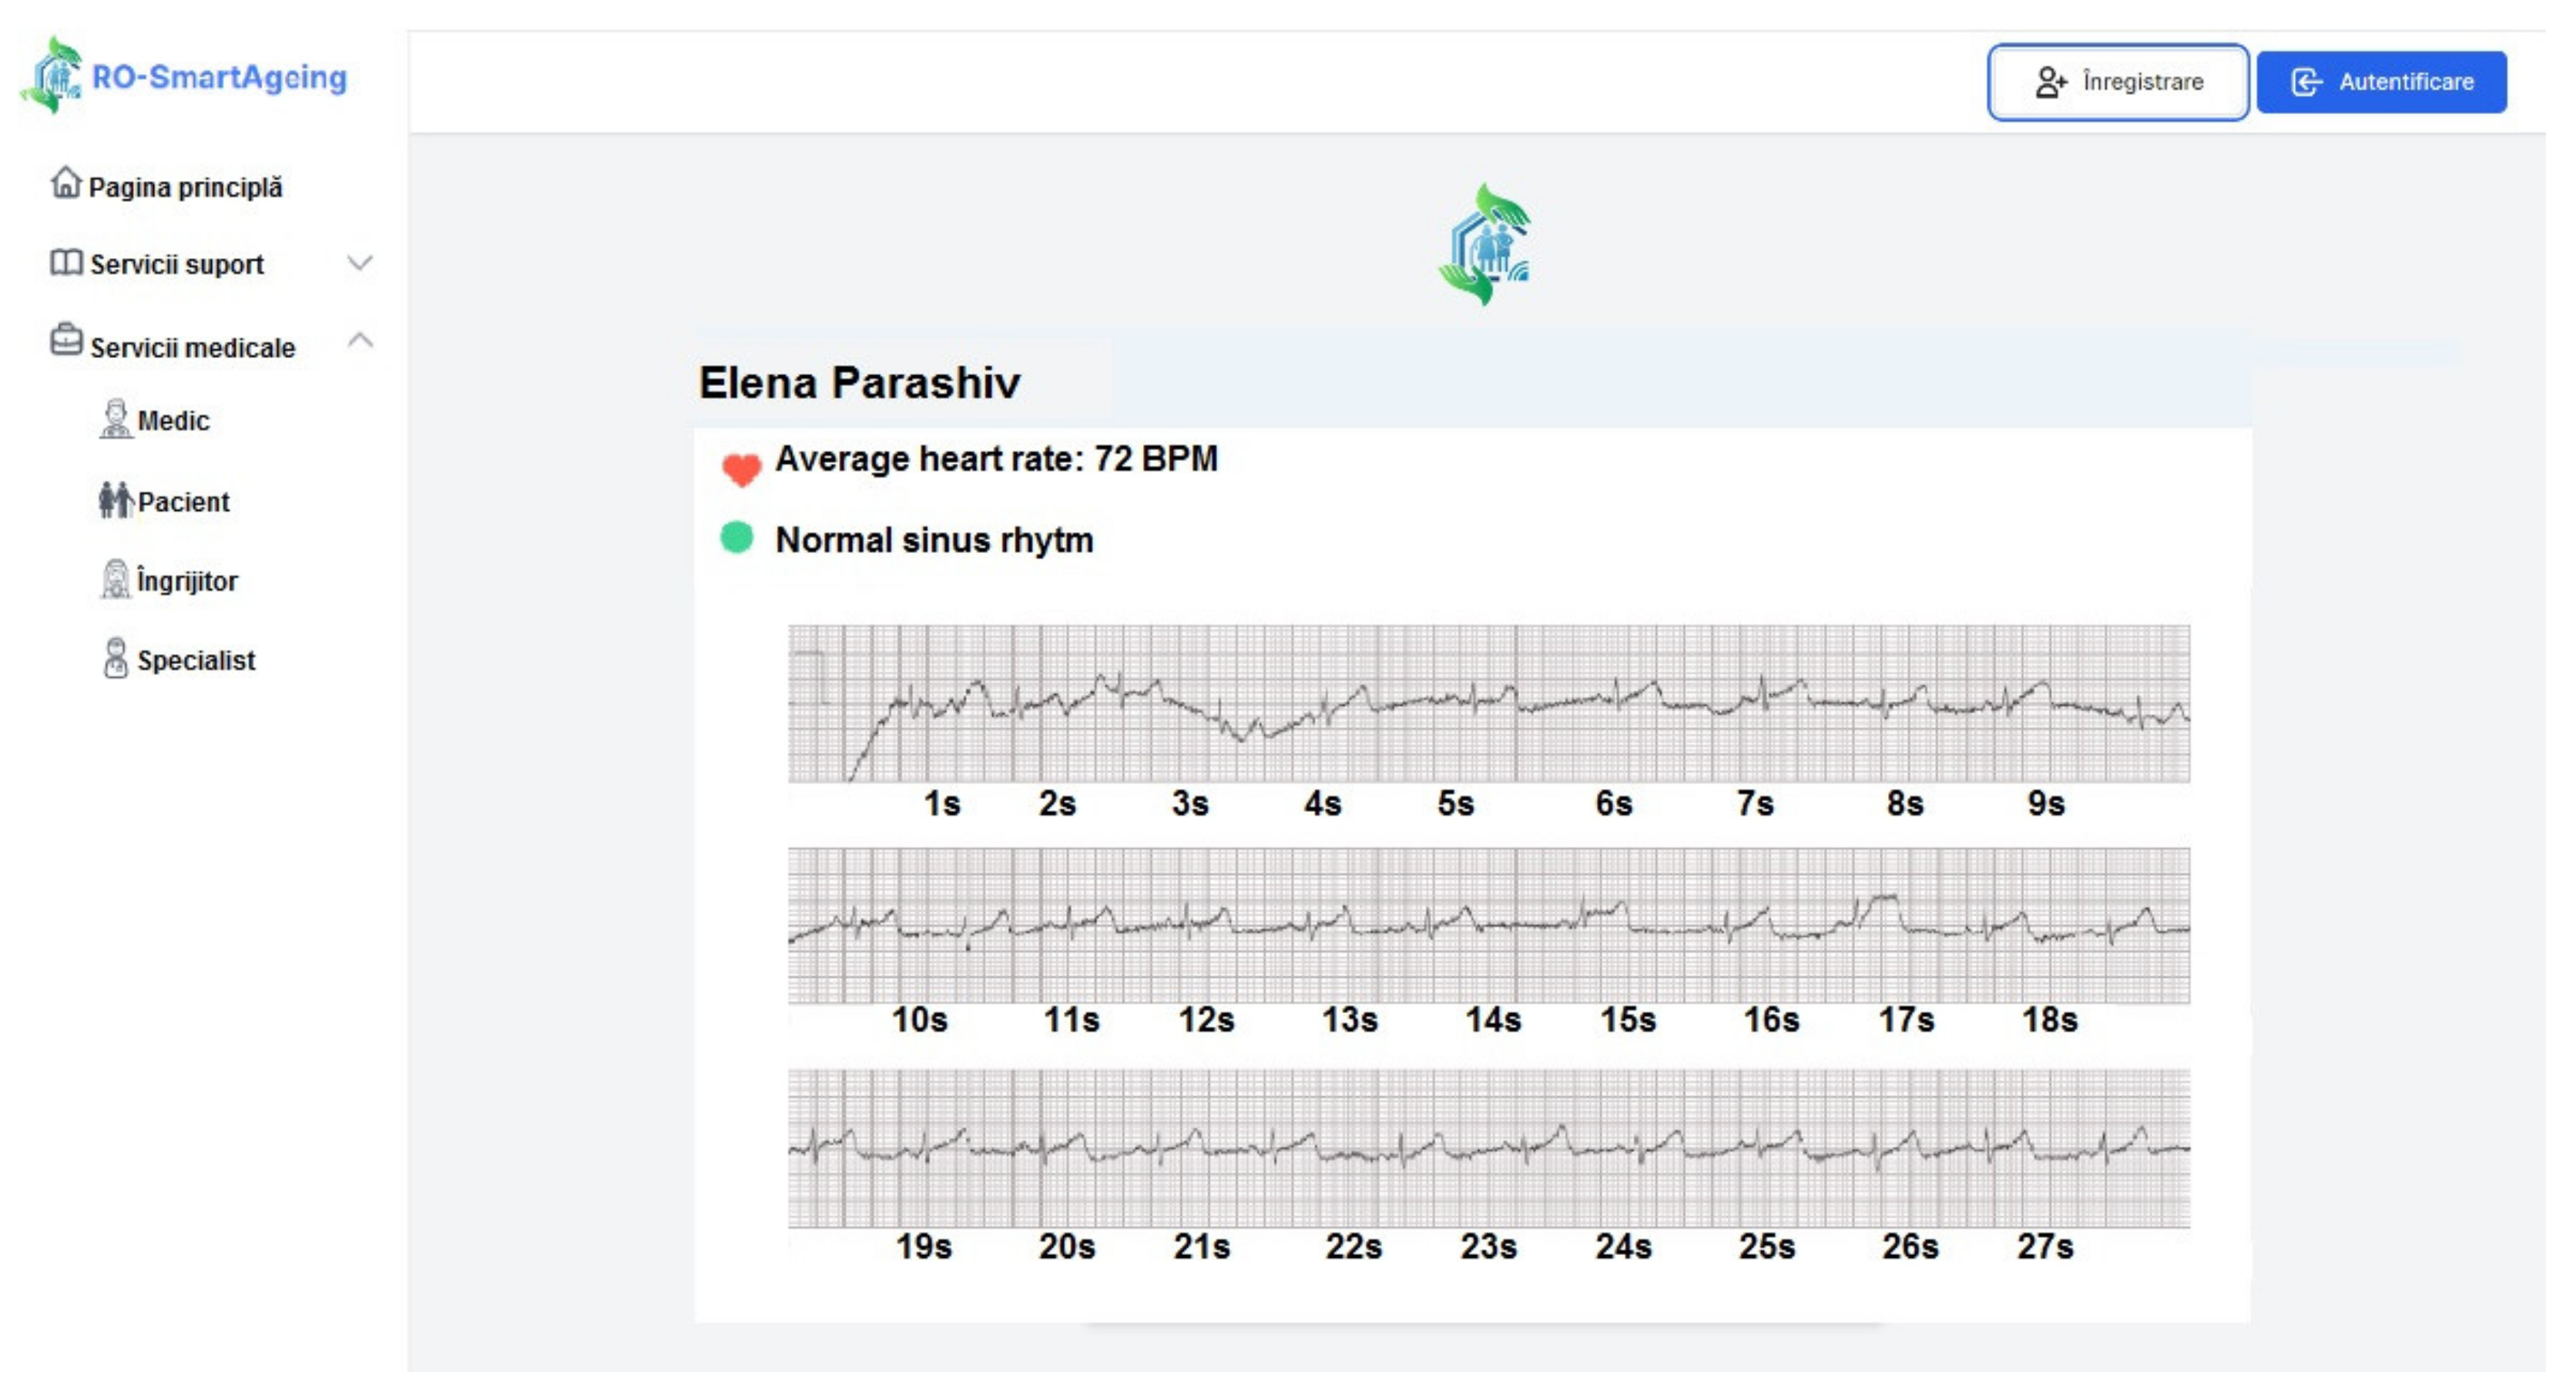Click the book icon for Servicii suport
The height and width of the screenshot is (1399, 2576).
[66, 263]
